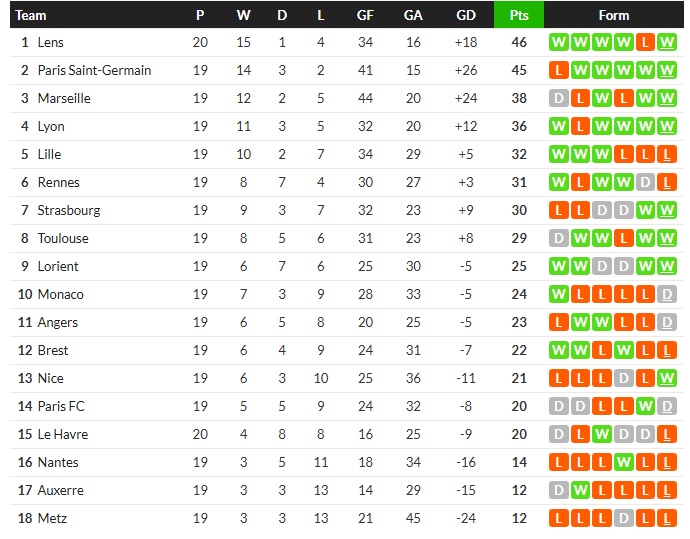690x539 pixels.
Task: Open the Paris Saint-Germain team page
Action: coord(94,71)
